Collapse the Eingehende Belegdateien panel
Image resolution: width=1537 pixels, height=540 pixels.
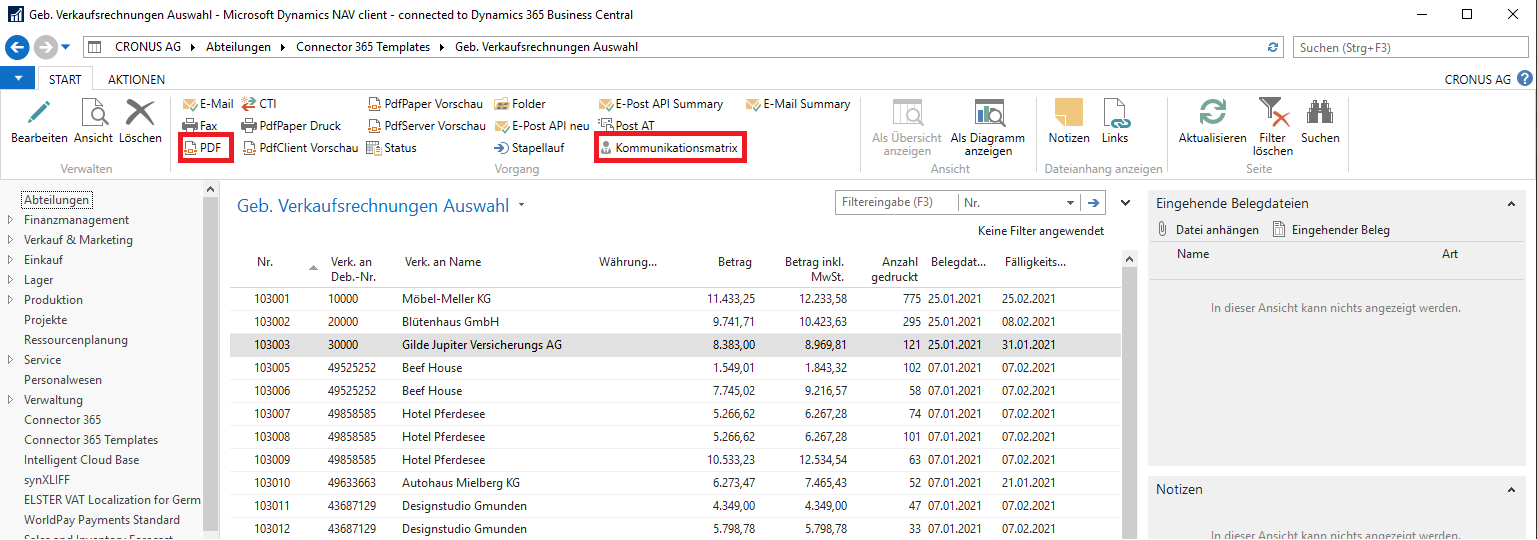[x=1510, y=203]
